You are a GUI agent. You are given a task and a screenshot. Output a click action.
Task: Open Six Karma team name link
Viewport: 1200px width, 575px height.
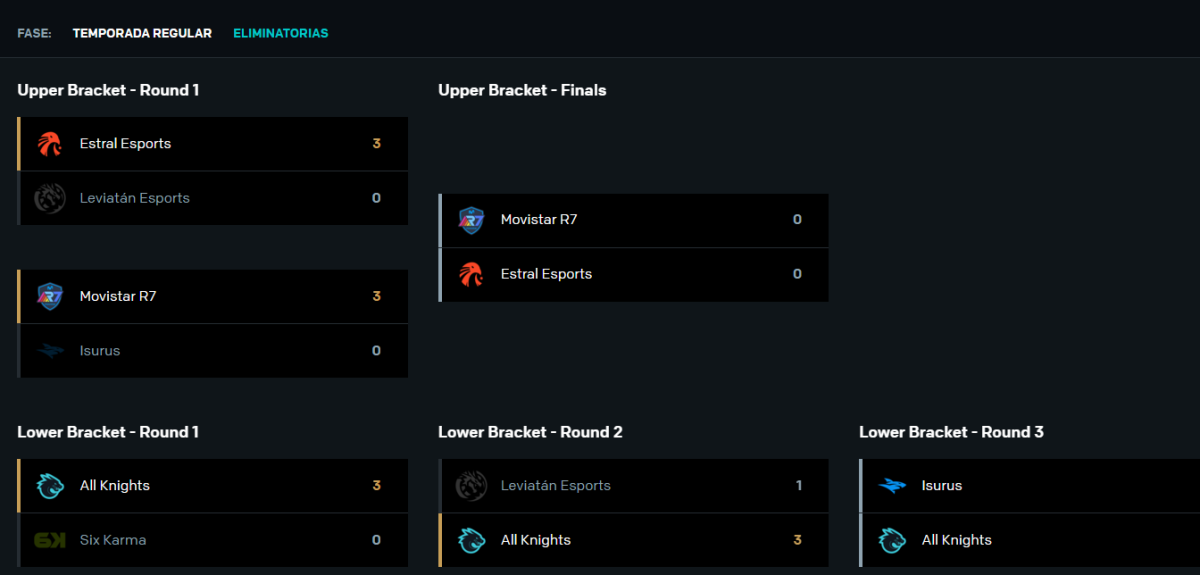(x=113, y=540)
